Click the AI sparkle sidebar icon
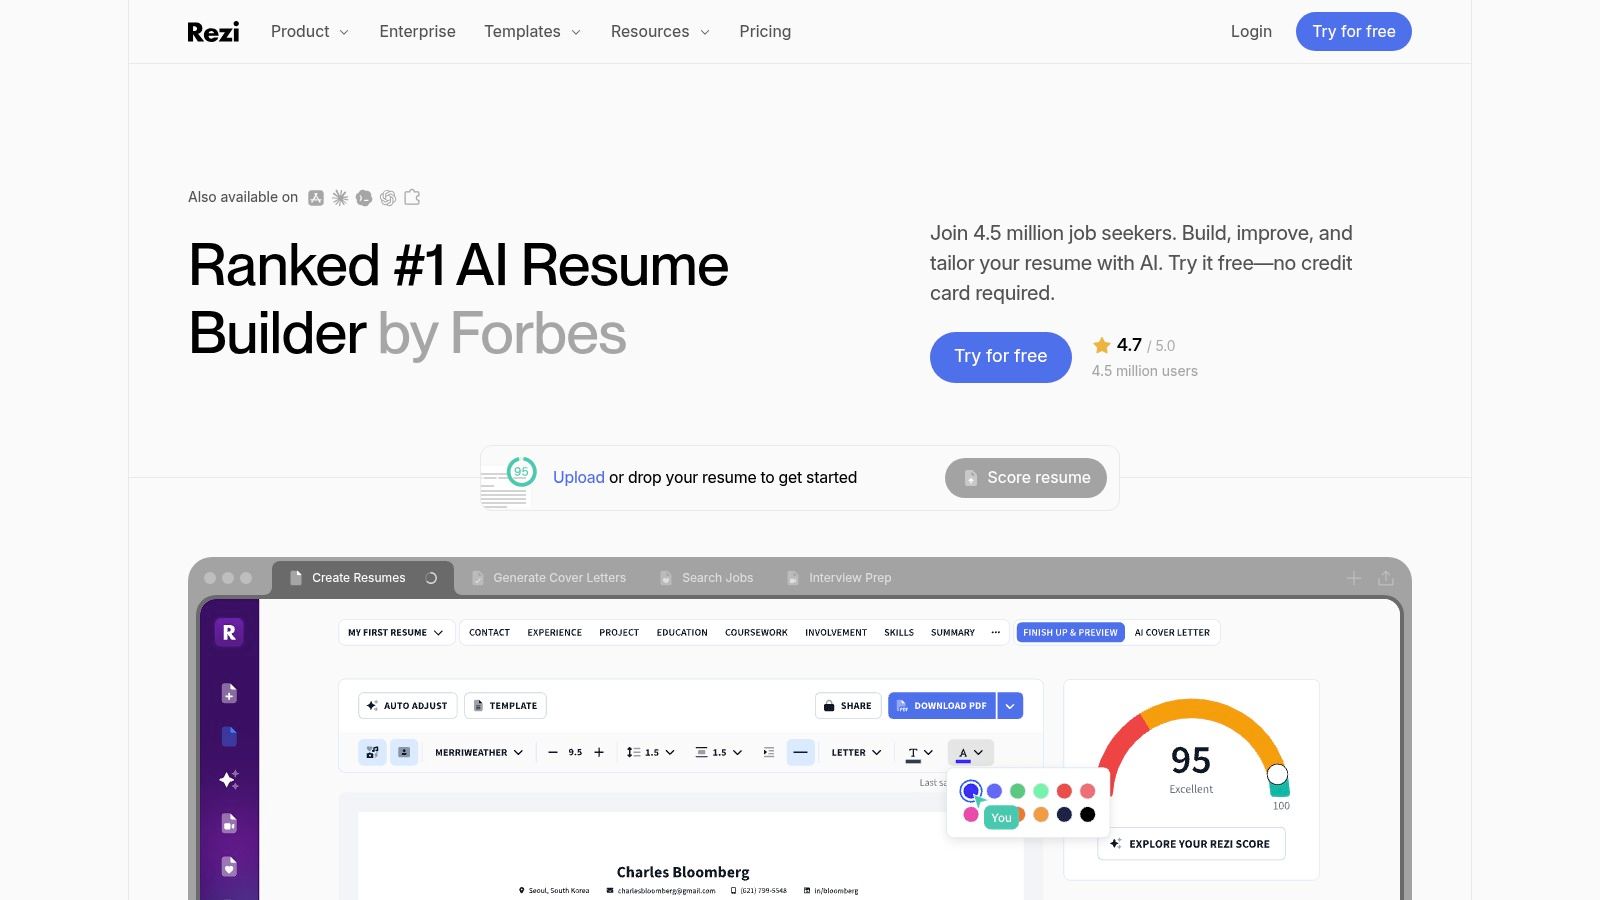The height and width of the screenshot is (900, 1600). [x=229, y=780]
